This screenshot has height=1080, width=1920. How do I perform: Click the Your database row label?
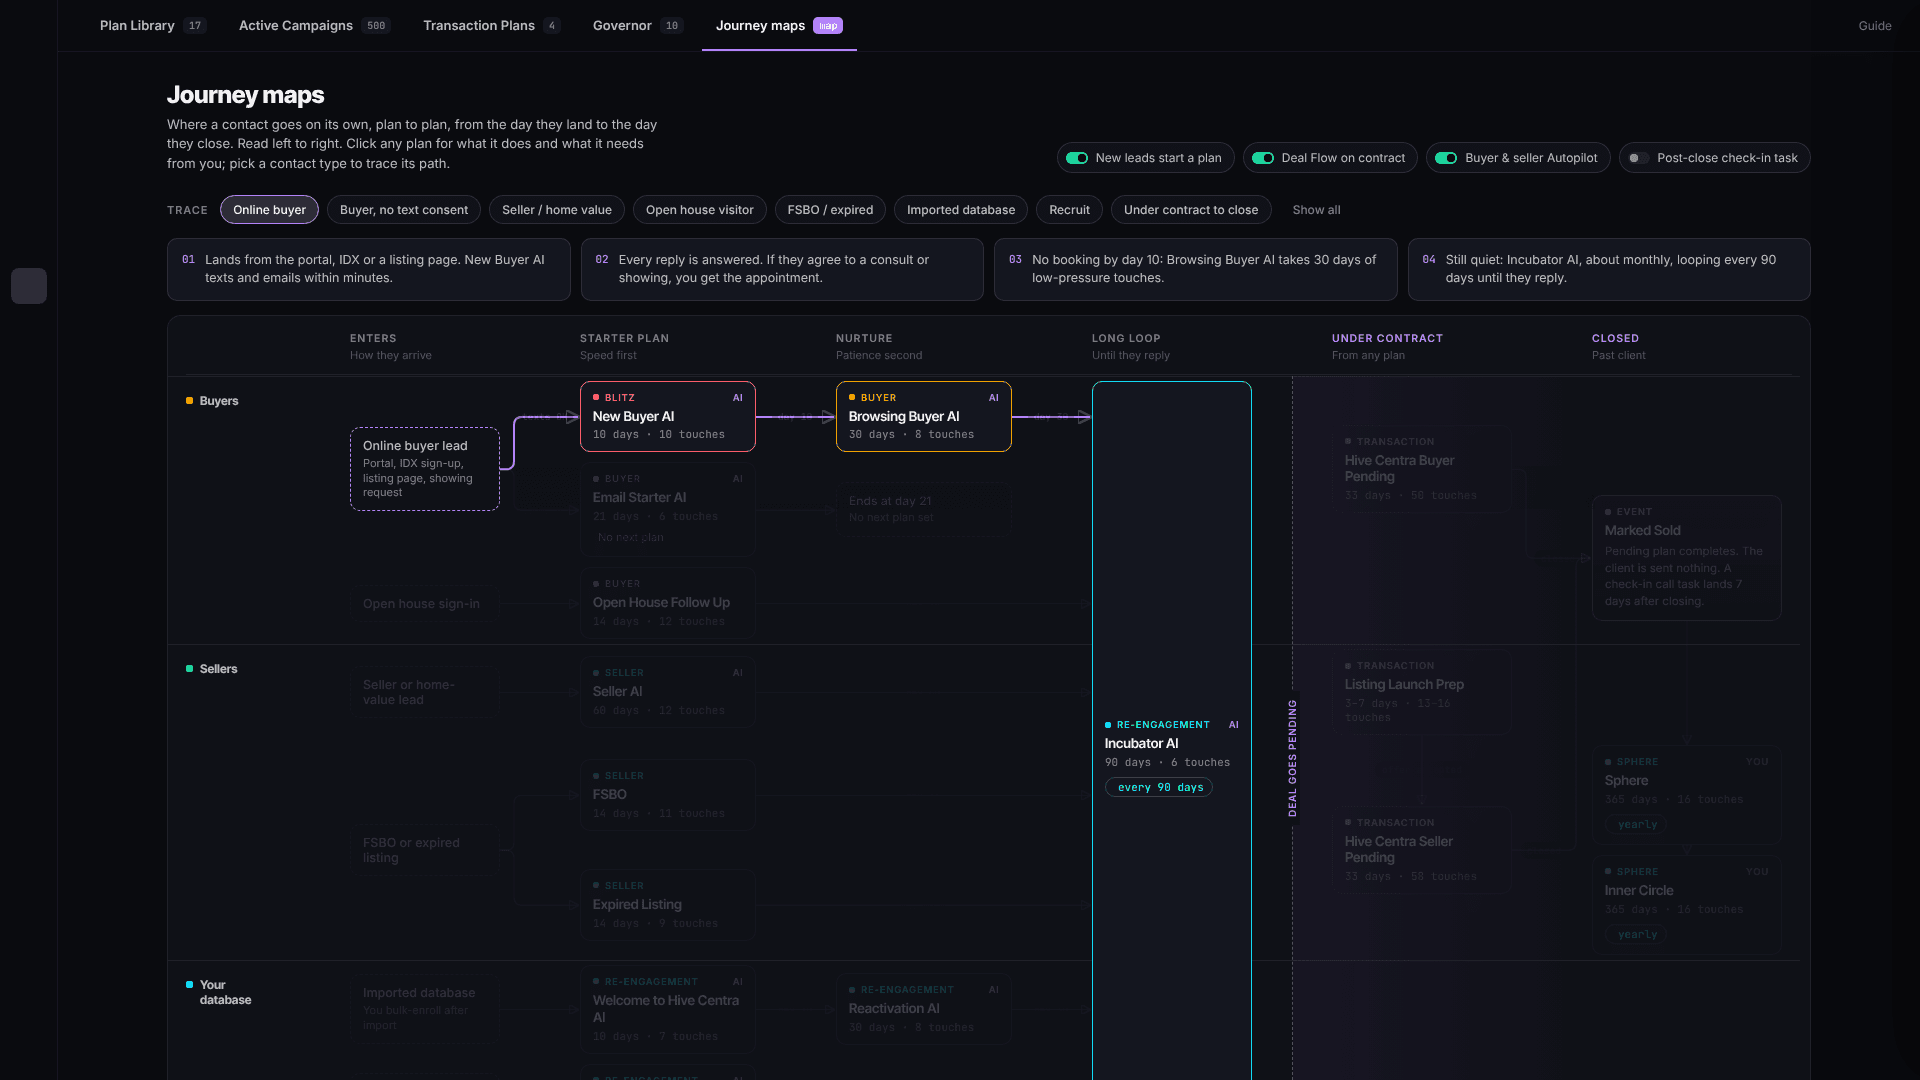(219, 992)
